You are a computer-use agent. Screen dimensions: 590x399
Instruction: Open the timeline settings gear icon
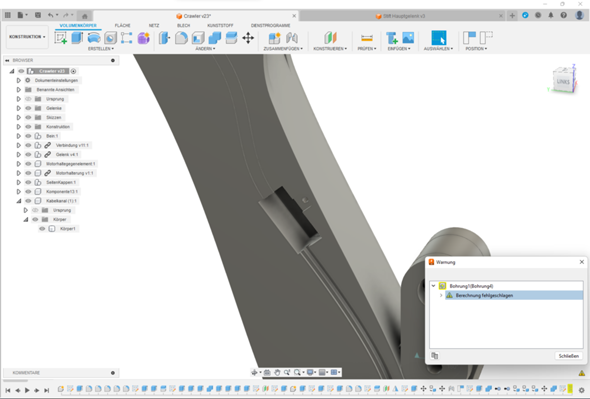(581, 390)
